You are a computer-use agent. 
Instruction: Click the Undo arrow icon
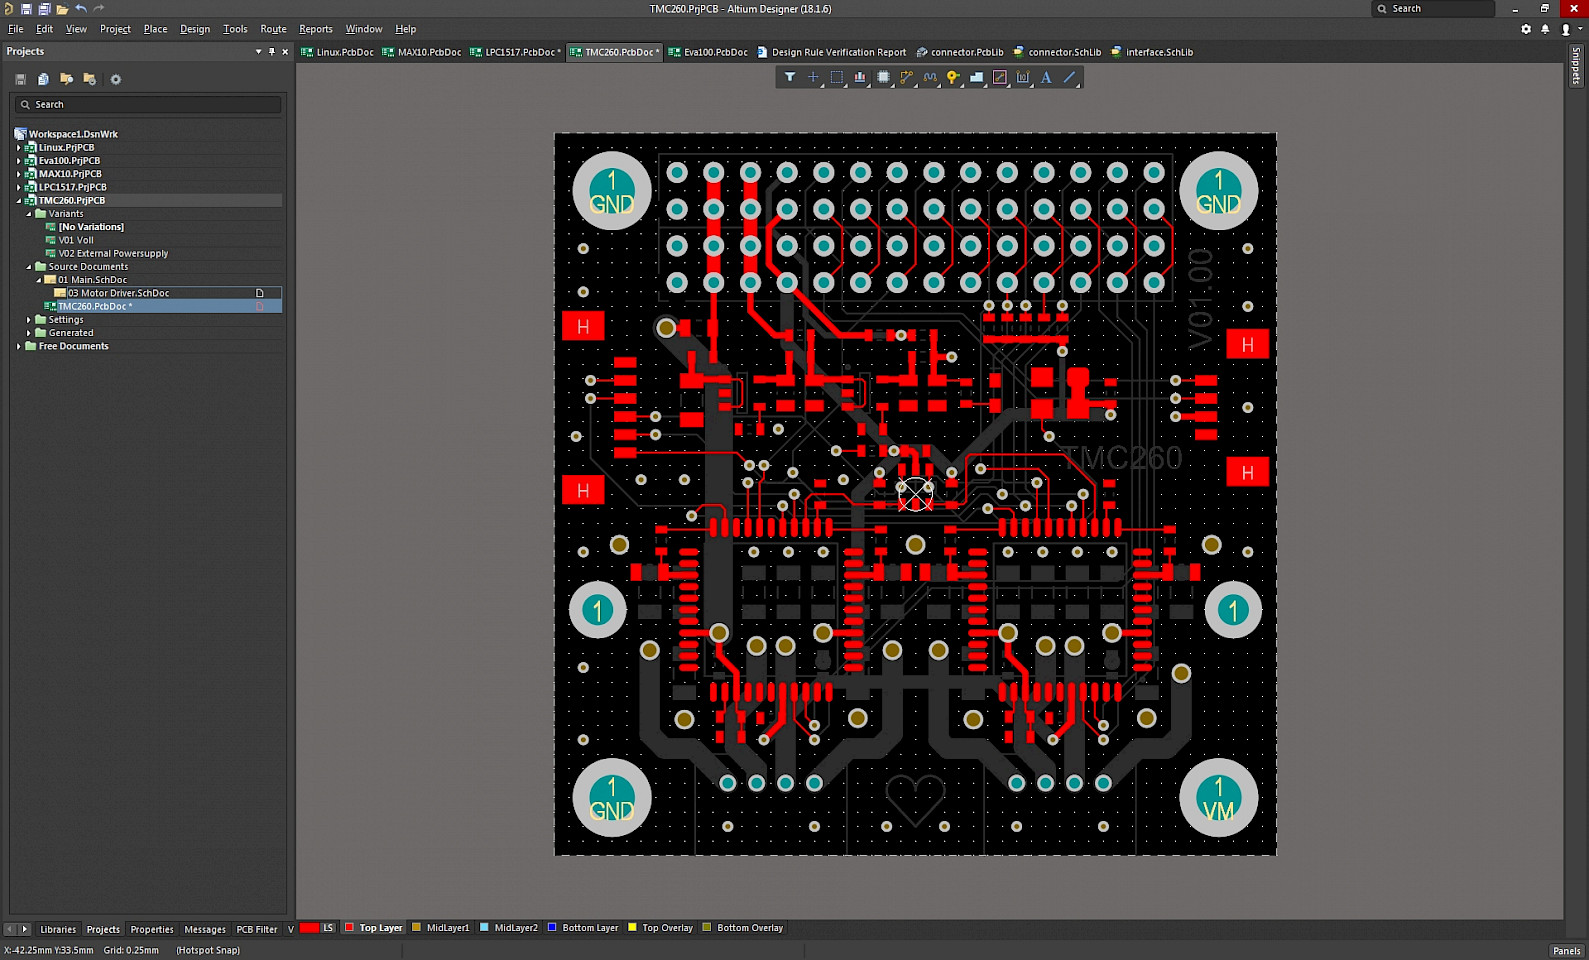click(81, 8)
